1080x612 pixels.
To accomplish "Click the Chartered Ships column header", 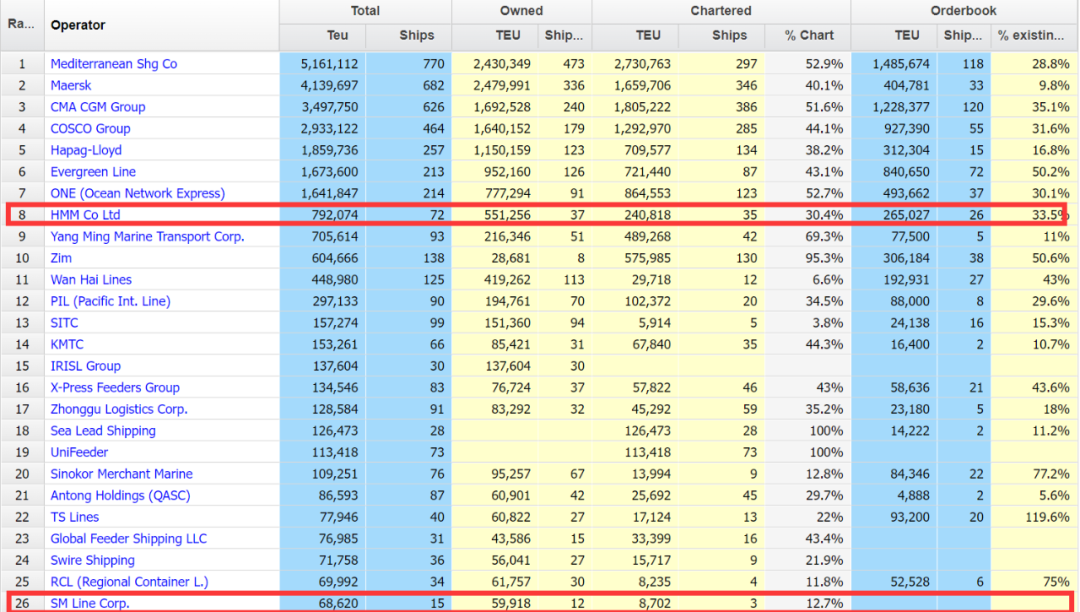I will (x=729, y=36).
